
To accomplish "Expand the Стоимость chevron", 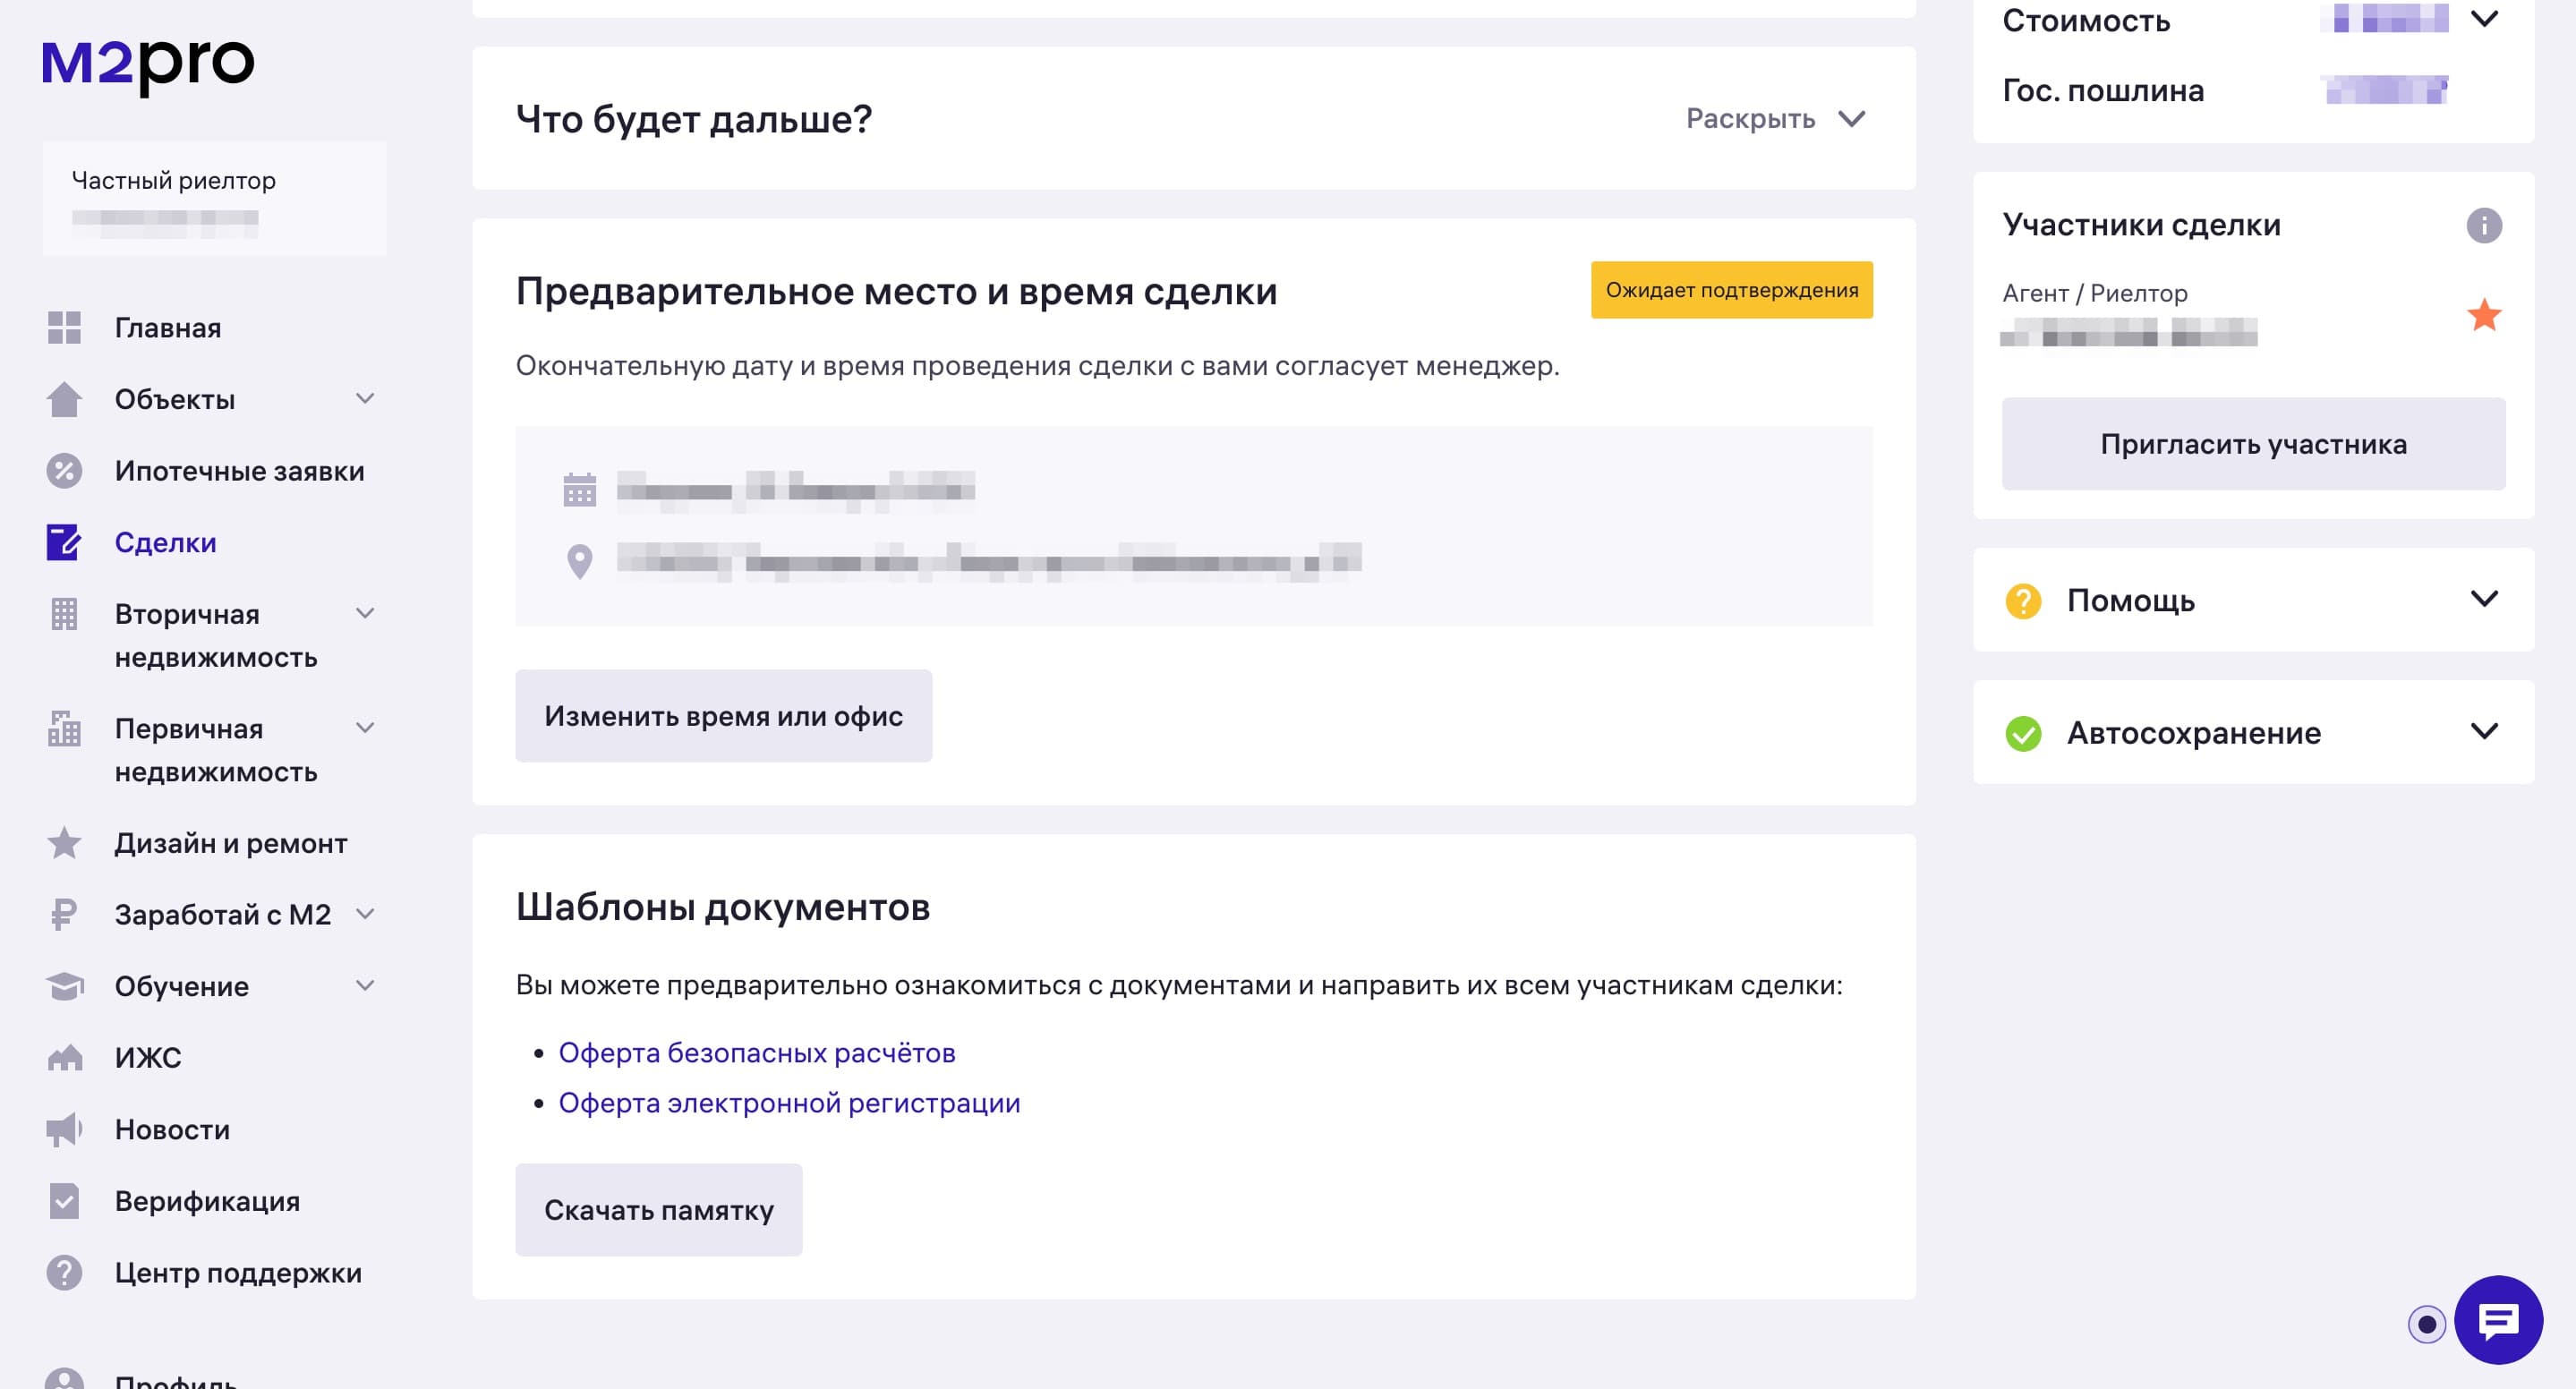I will [2484, 19].
